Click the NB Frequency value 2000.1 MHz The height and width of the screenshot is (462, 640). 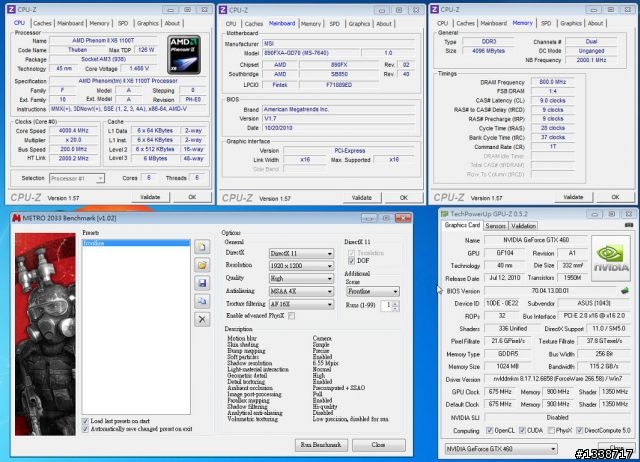point(591,60)
